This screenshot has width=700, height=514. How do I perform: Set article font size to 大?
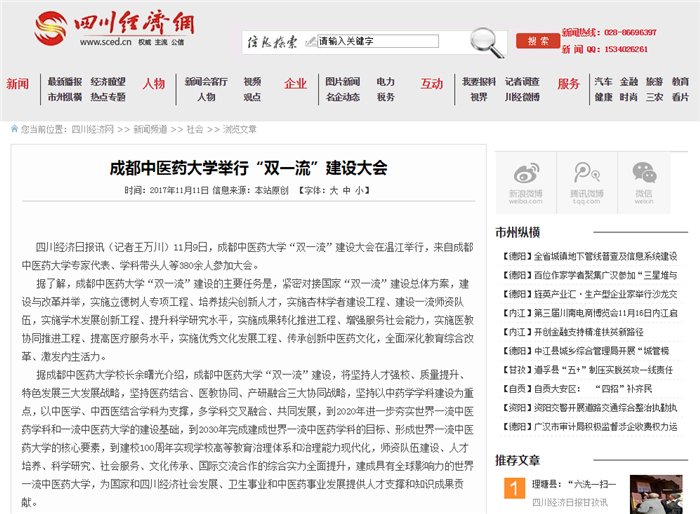pyautogui.click(x=335, y=189)
